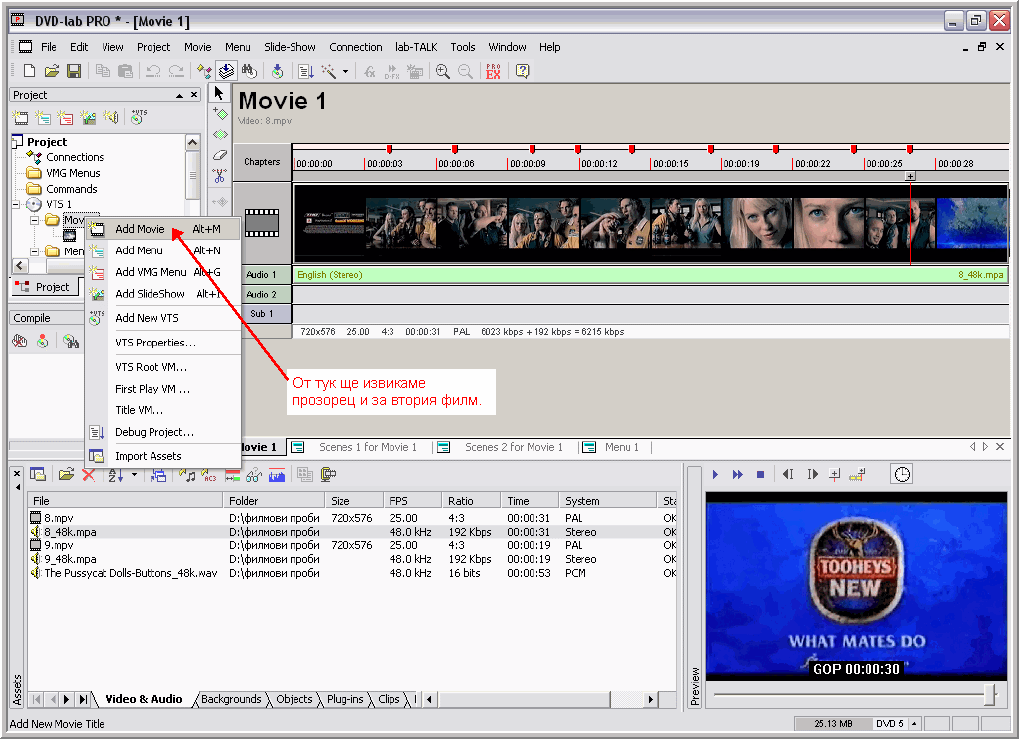
Task: Select the scissors cut tool in vertical toolbar
Action: [220, 175]
